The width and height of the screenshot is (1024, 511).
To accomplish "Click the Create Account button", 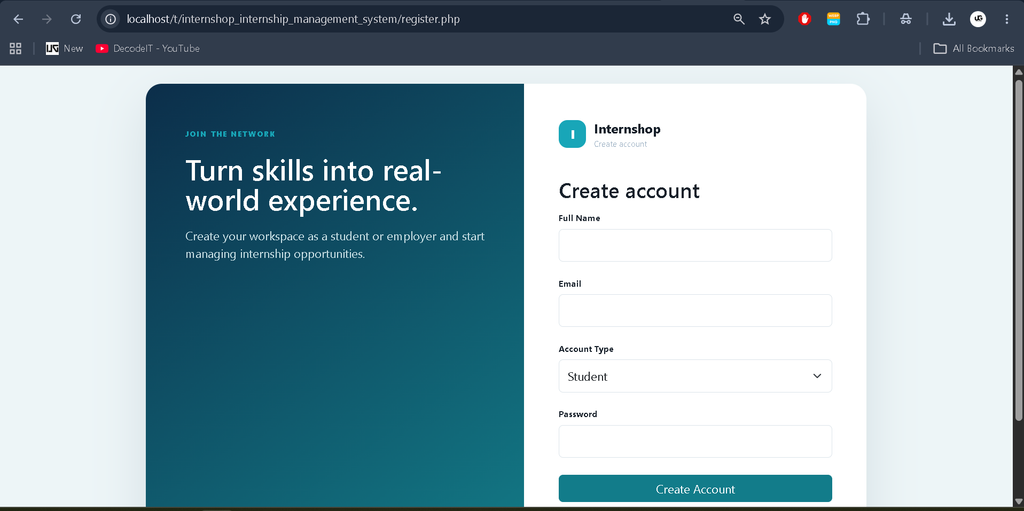I will pos(695,489).
